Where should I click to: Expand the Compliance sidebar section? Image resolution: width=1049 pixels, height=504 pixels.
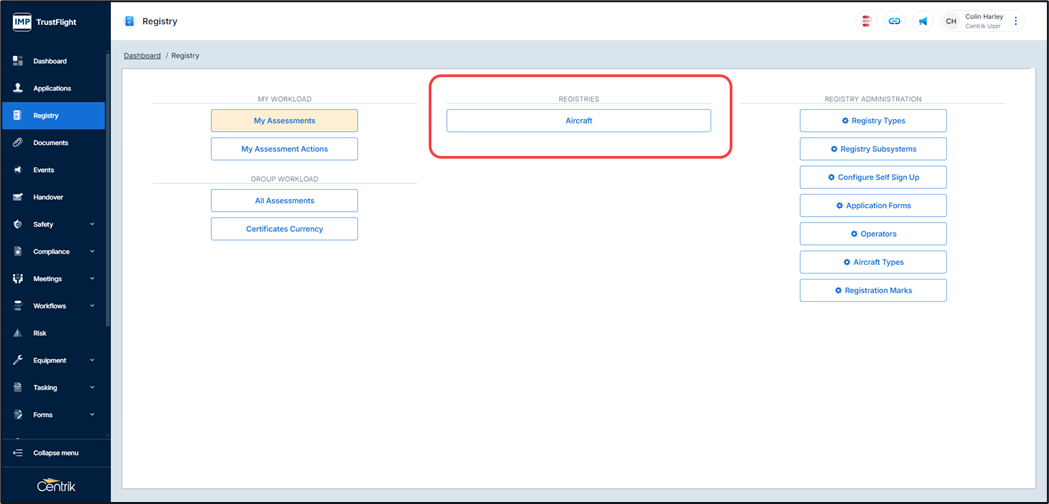tap(92, 252)
